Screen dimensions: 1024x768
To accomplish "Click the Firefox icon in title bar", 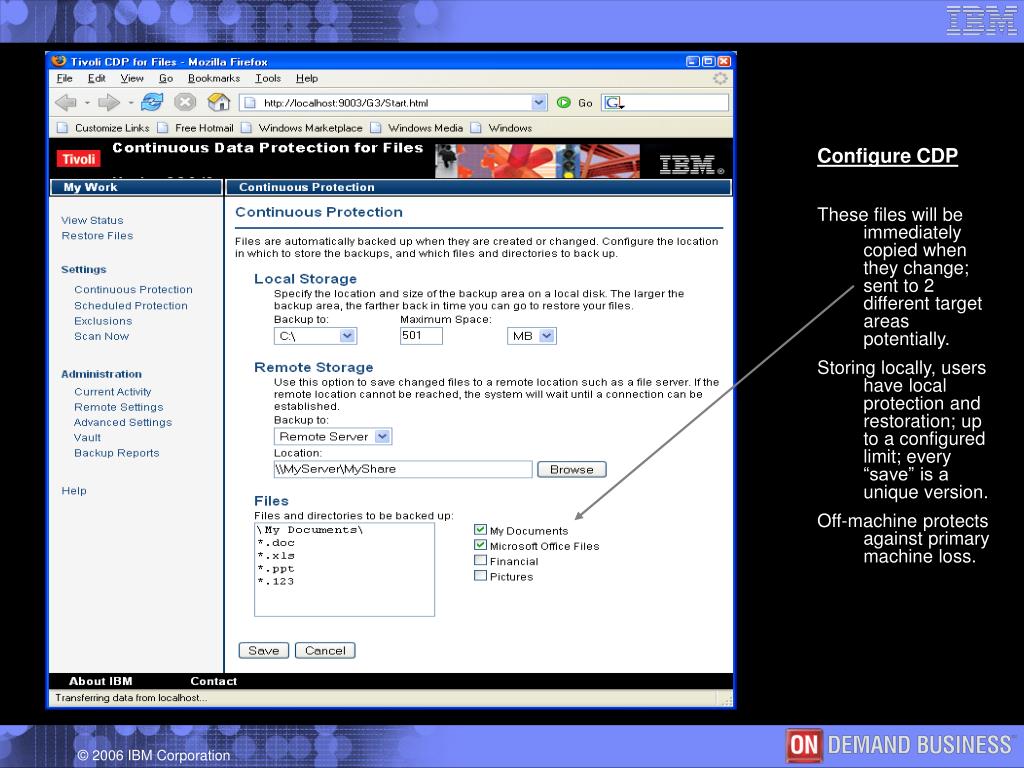I will [x=59, y=61].
